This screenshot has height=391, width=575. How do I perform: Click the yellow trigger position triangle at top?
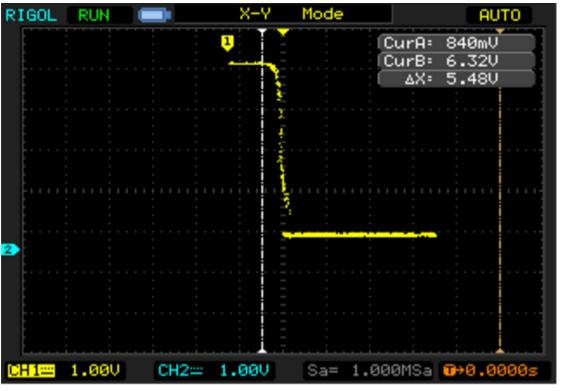(x=283, y=32)
